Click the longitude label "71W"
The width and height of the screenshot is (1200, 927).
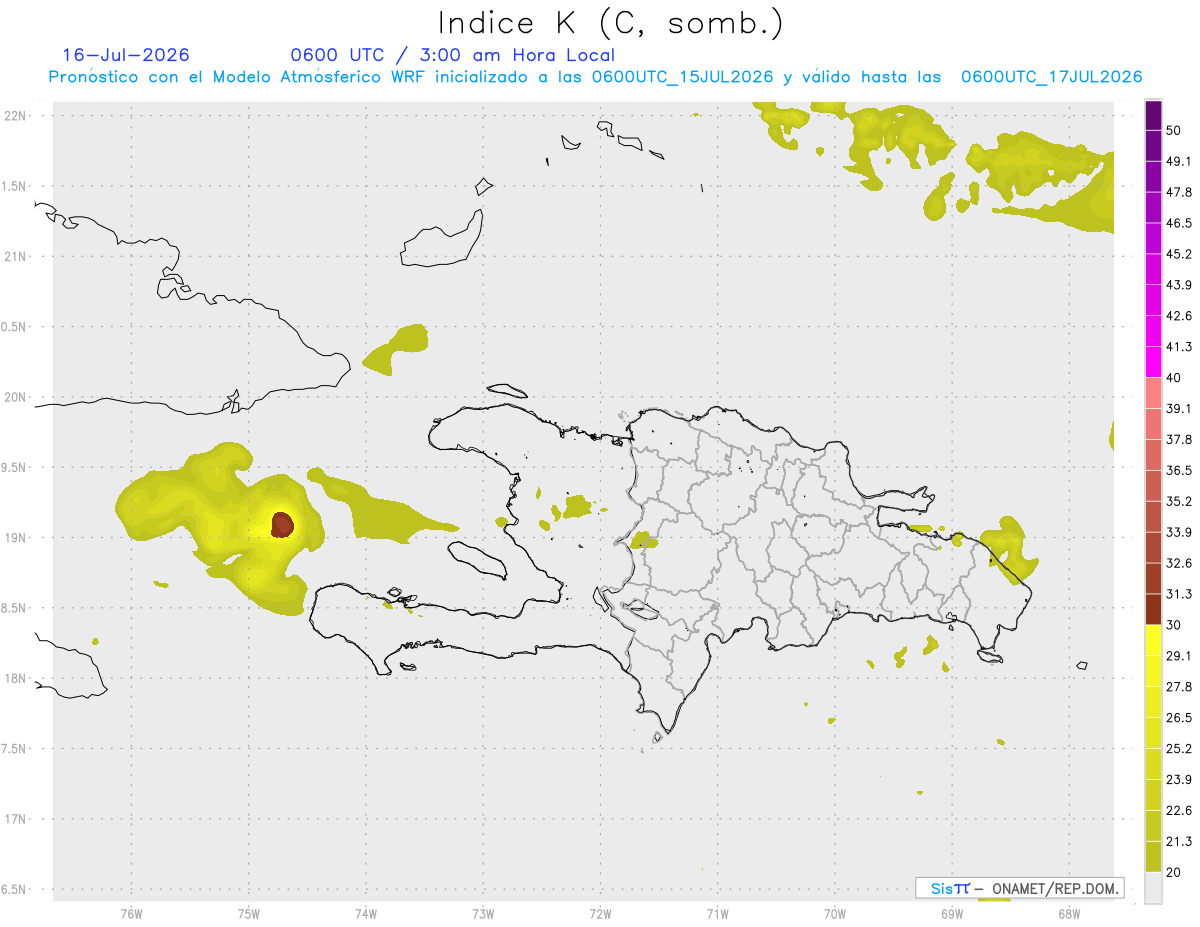point(717,913)
